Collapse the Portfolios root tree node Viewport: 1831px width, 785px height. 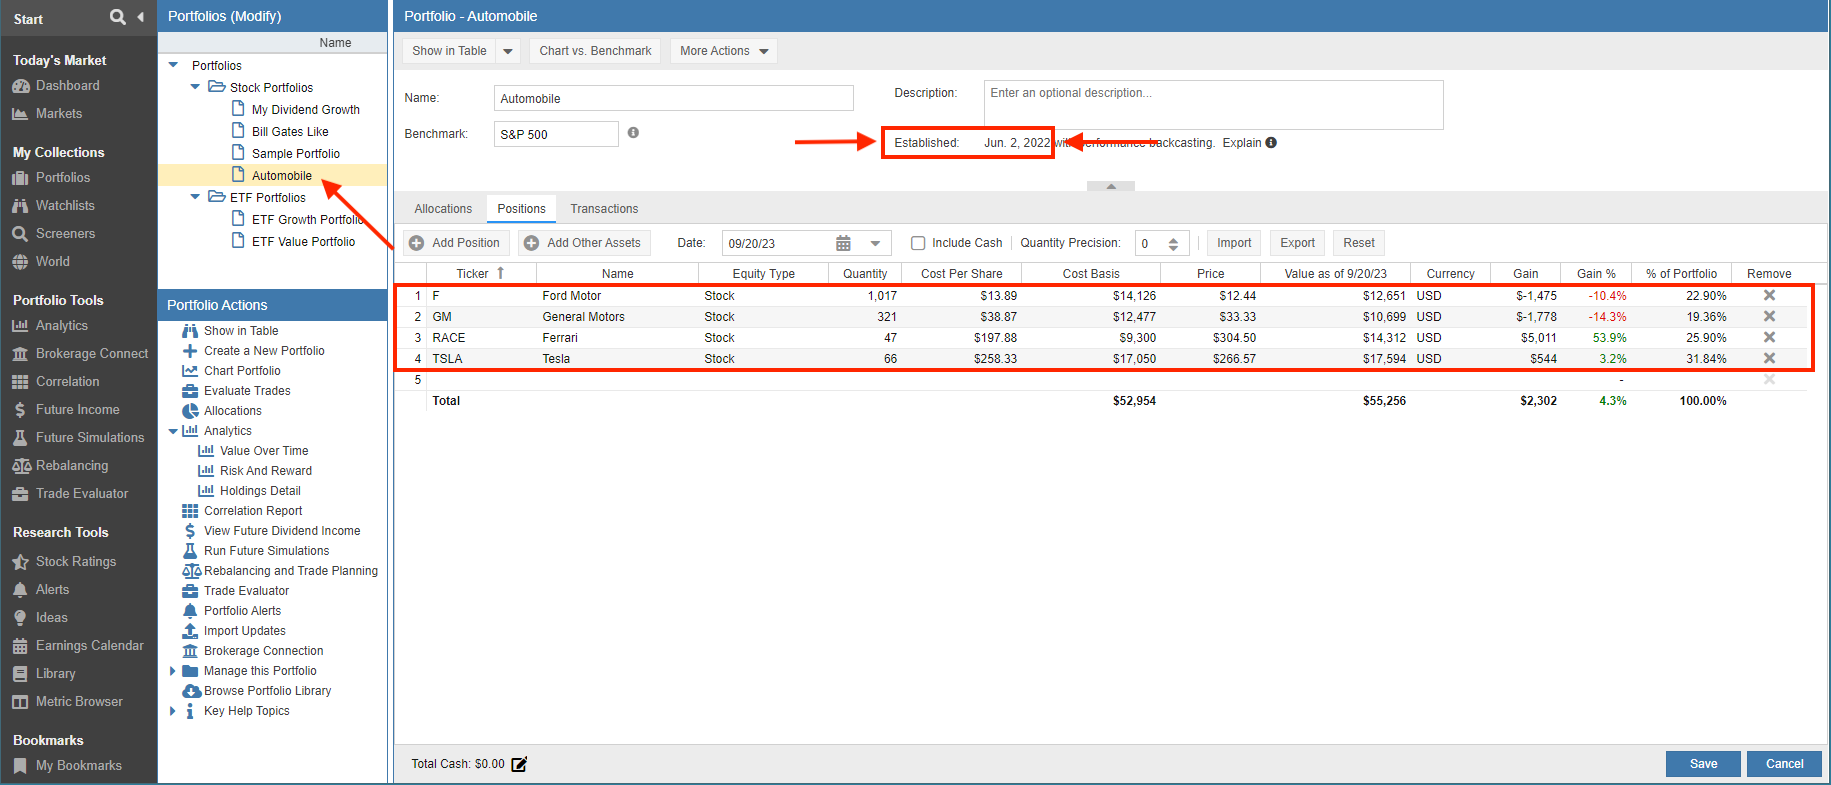tap(173, 65)
